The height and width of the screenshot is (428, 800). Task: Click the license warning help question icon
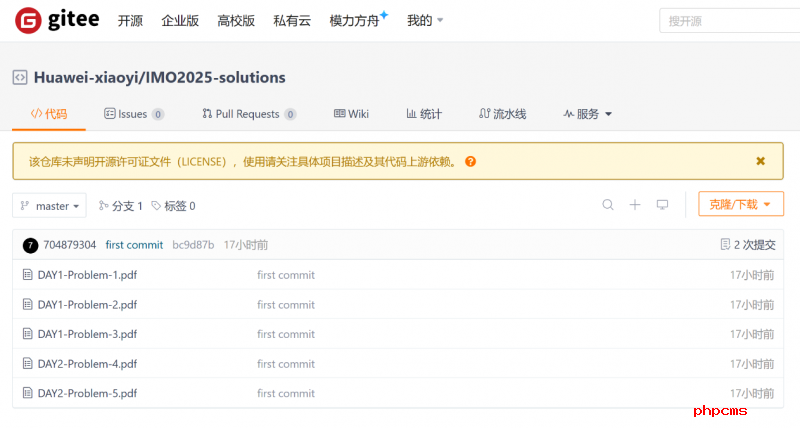(470, 162)
